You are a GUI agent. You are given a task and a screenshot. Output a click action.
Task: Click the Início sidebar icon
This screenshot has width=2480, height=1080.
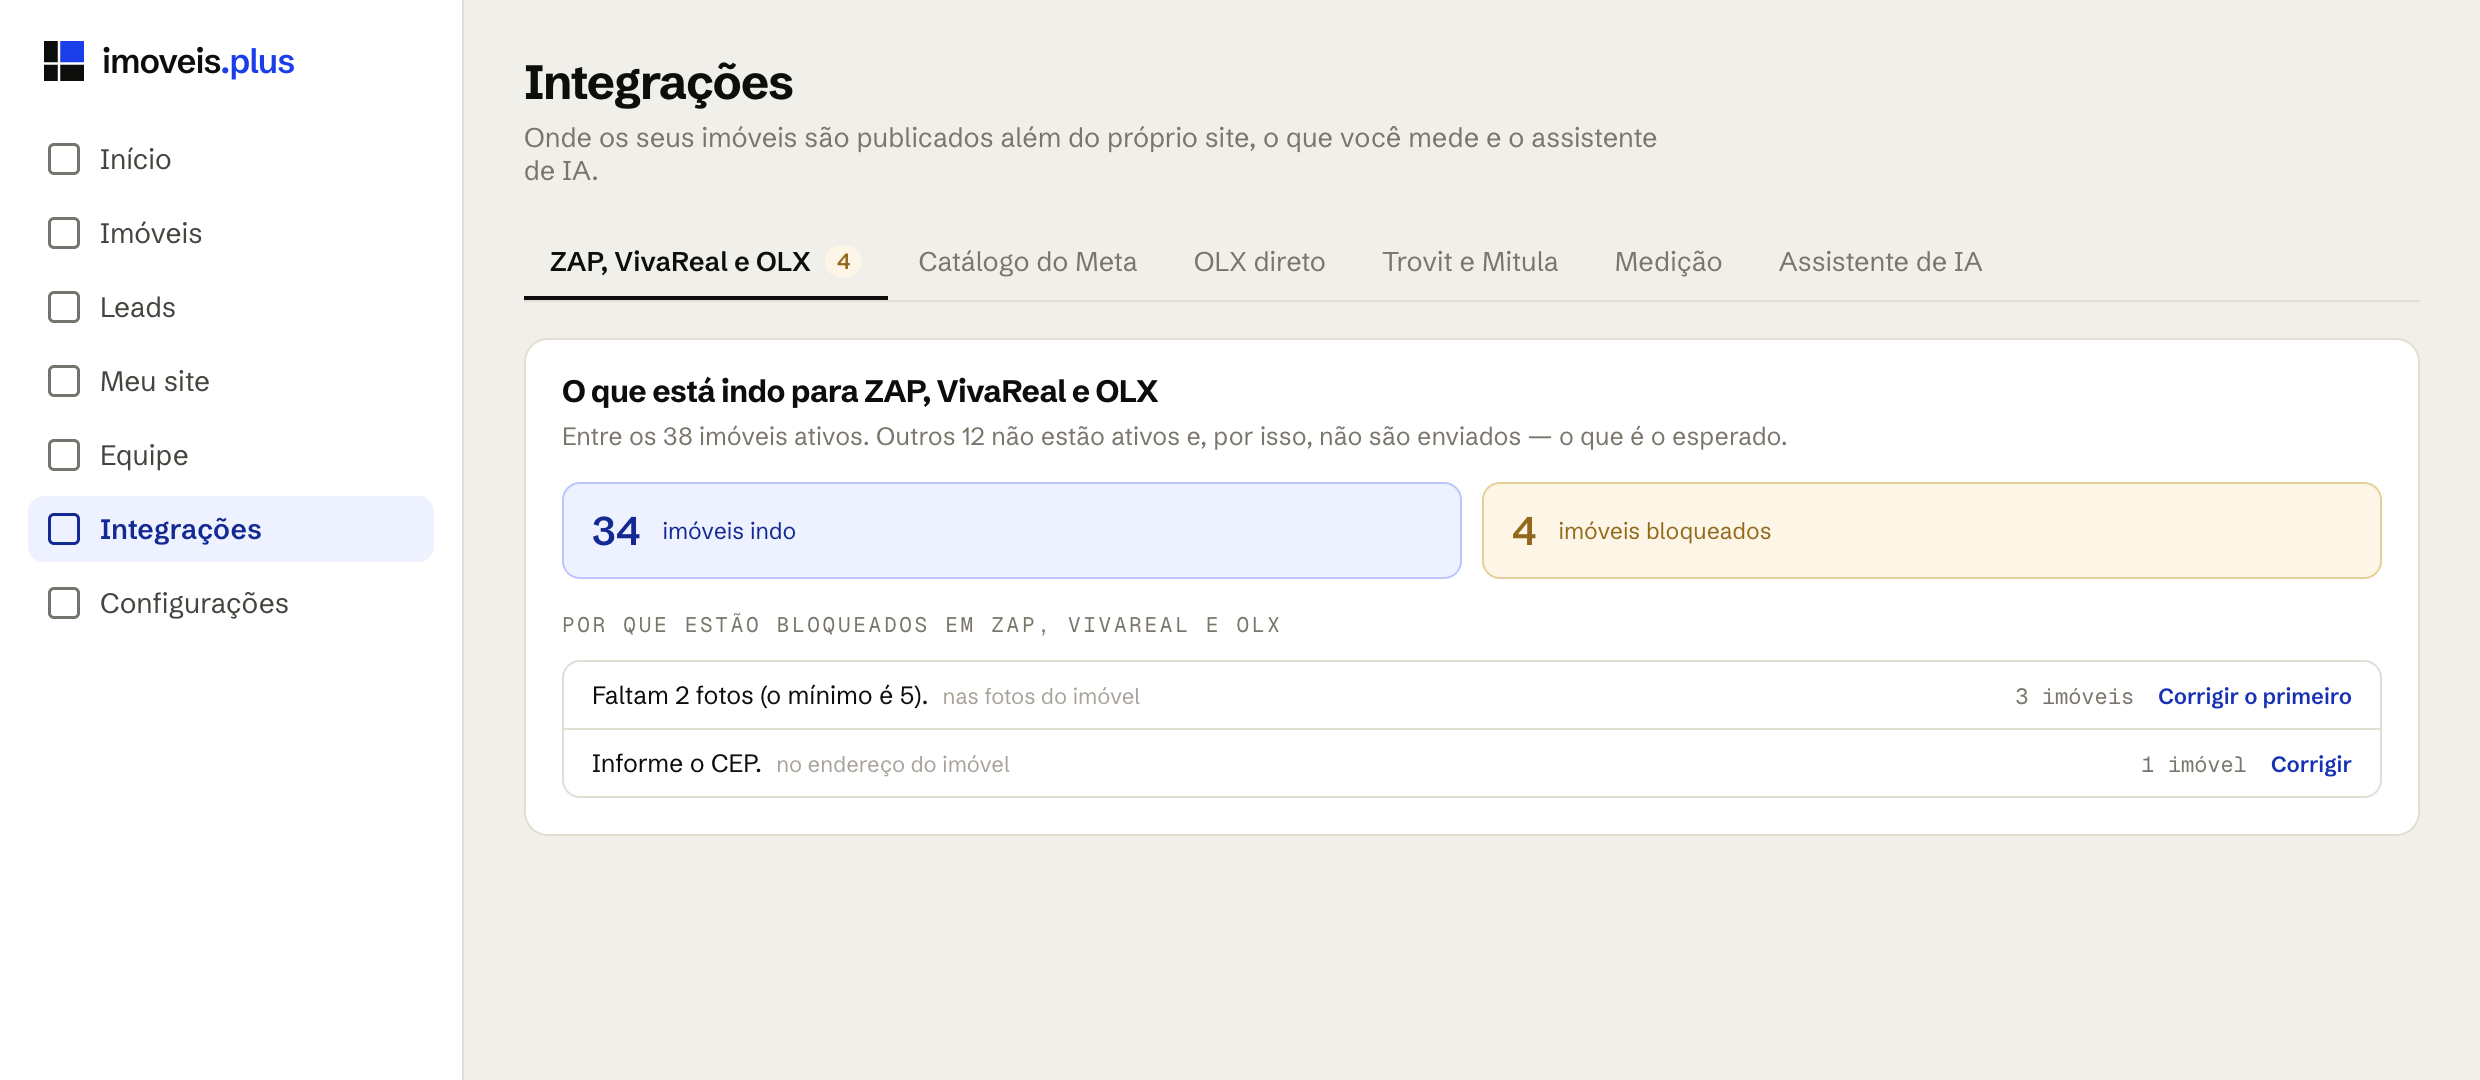64,159
